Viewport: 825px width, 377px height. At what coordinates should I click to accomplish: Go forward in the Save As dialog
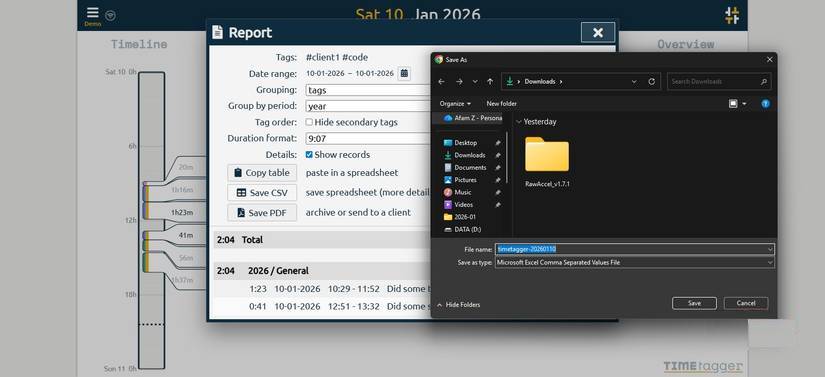point(459,81)
